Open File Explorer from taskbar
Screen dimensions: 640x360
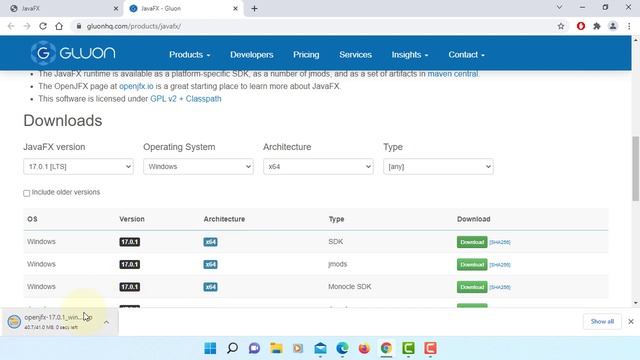tap(276, 348)
